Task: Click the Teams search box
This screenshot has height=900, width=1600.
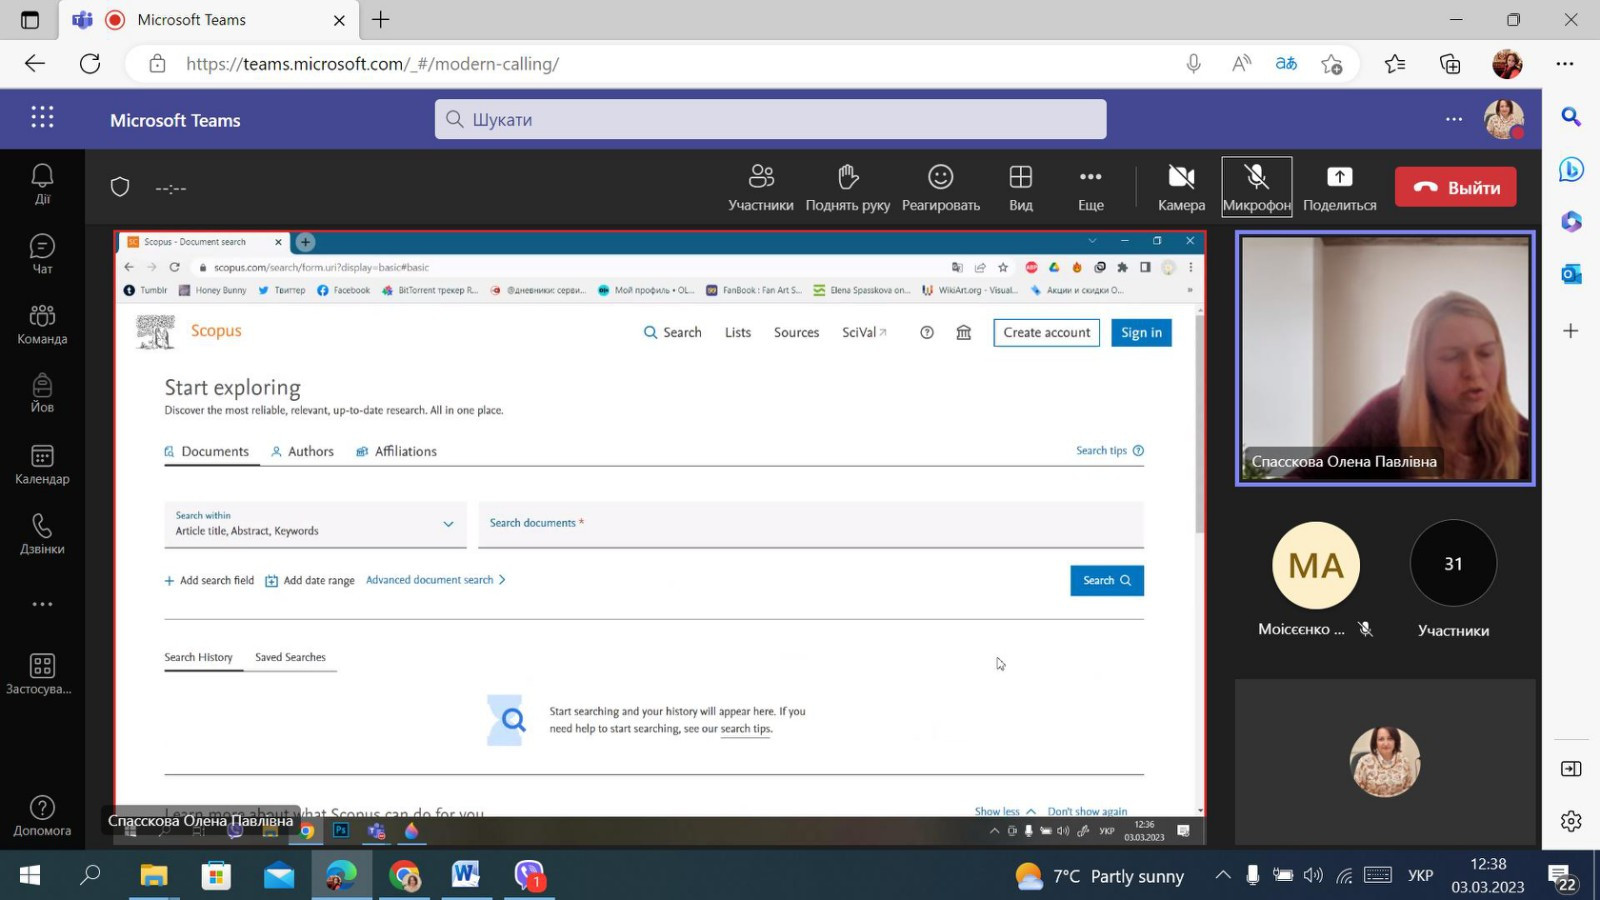Action: pos(770,120)
